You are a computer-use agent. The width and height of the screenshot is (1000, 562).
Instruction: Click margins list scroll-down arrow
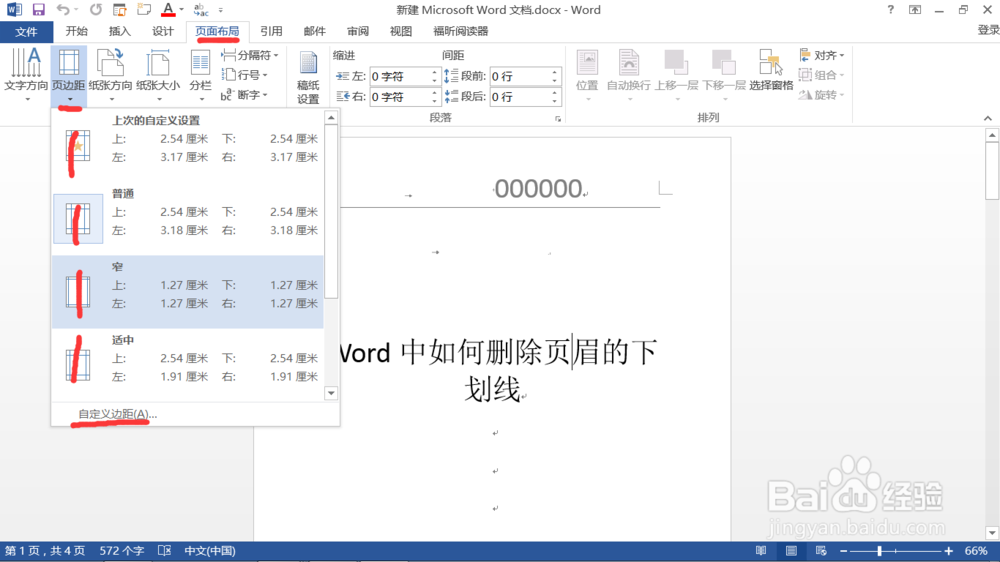(x=331, y=393)
